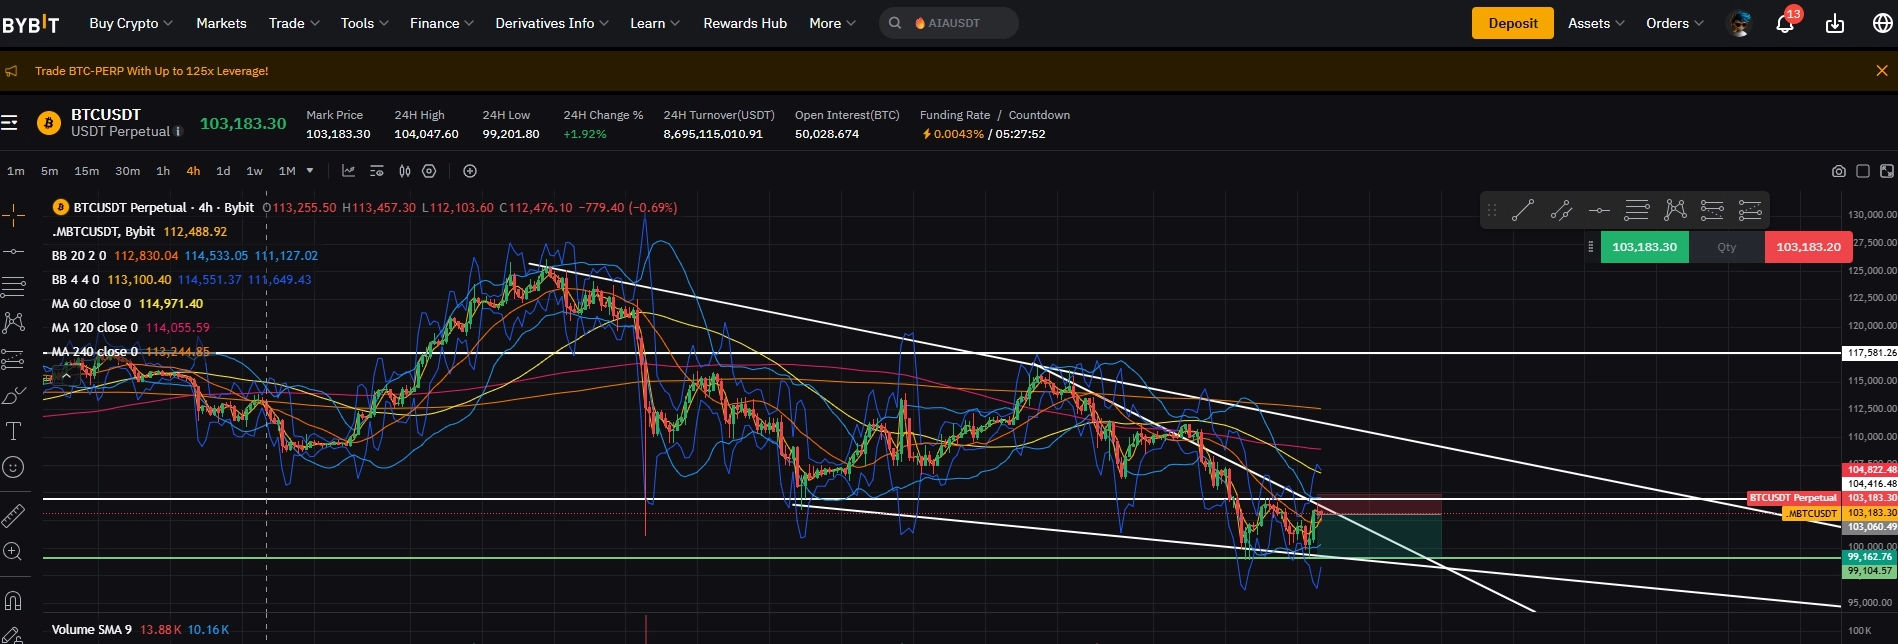The image size is (1898, 644).
Task: Expand the Orders menu
Action: click(1675, 23)
